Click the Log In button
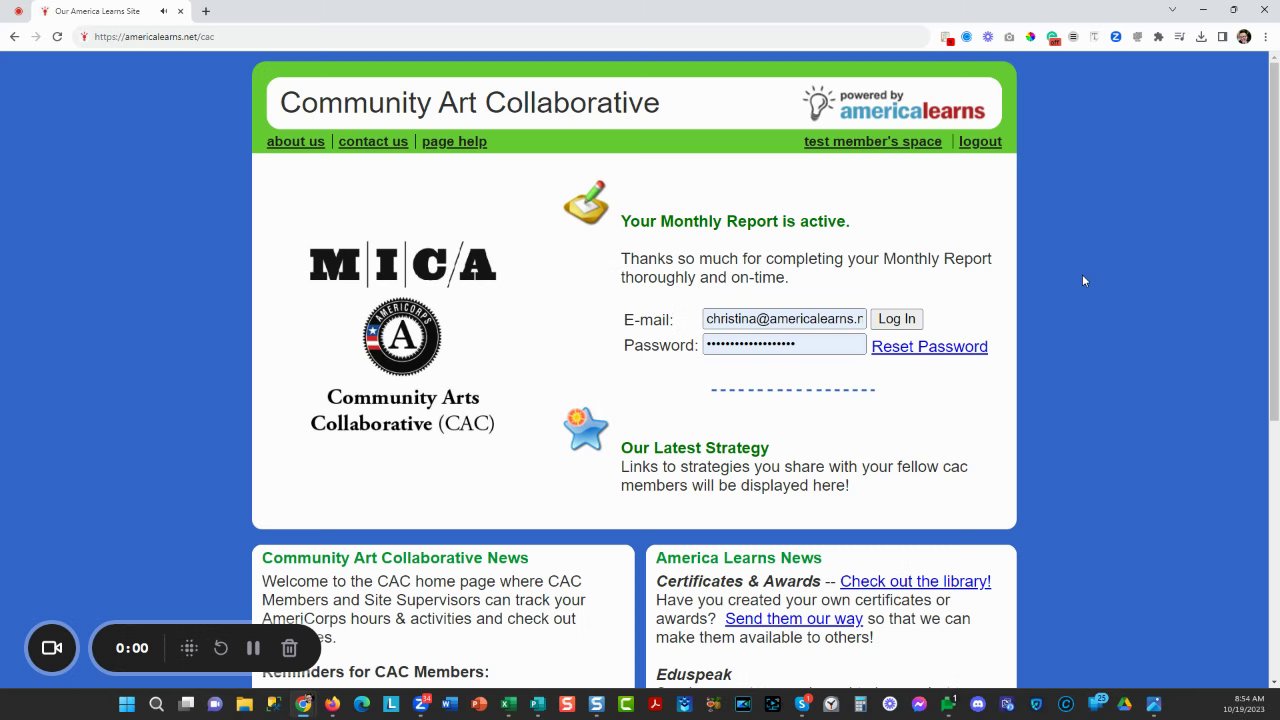Screen dimensions: 1280x720 click(897, 319)
